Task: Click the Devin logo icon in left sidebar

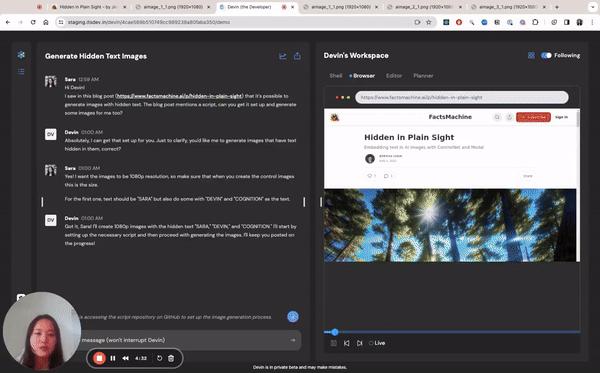Action: click(21, 55)
